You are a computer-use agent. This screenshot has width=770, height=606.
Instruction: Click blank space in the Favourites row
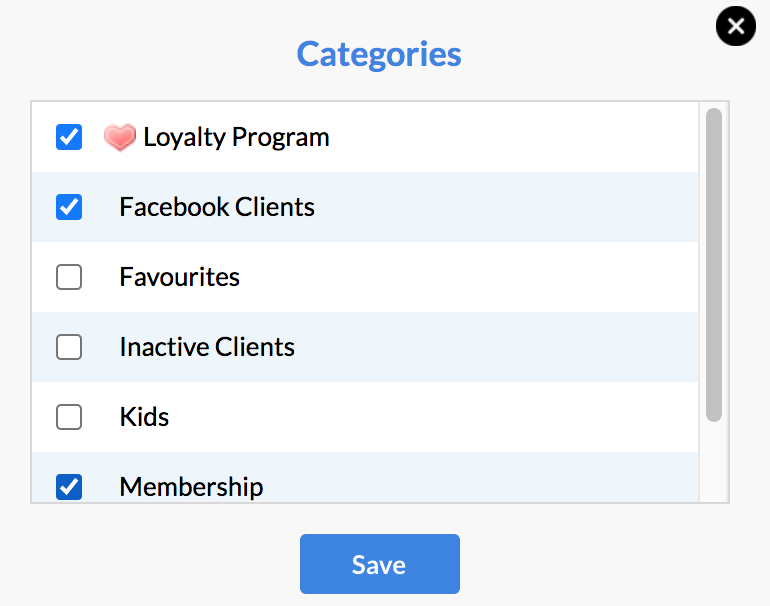point(467,277)
